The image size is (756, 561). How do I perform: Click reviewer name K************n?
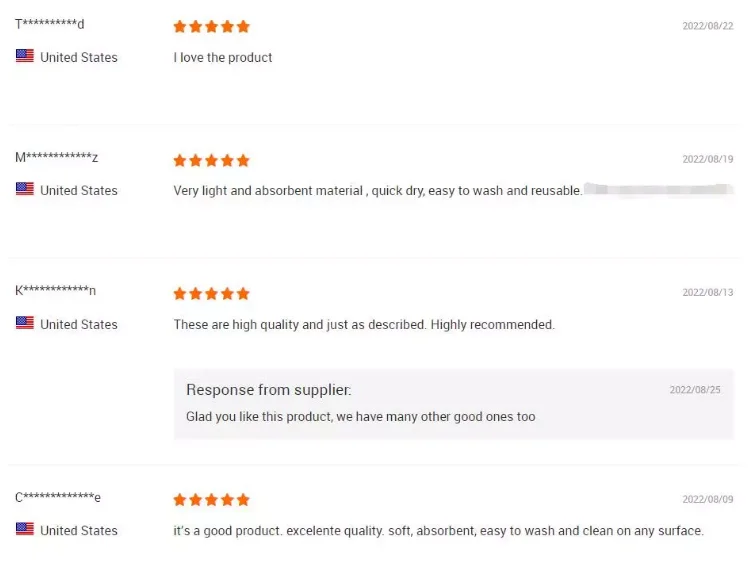(55, 291)
